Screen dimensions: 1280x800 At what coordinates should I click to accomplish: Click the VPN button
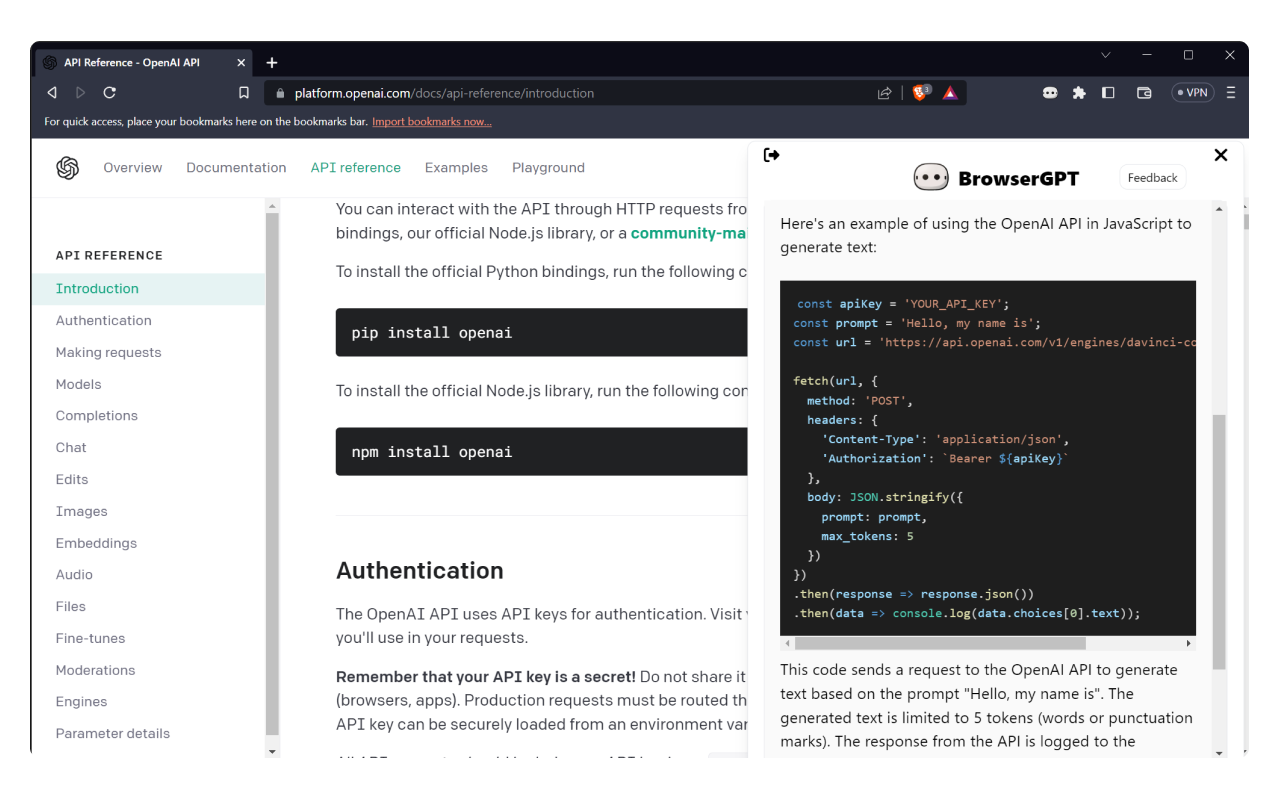pyautogui.click(x=1193, y=93)
